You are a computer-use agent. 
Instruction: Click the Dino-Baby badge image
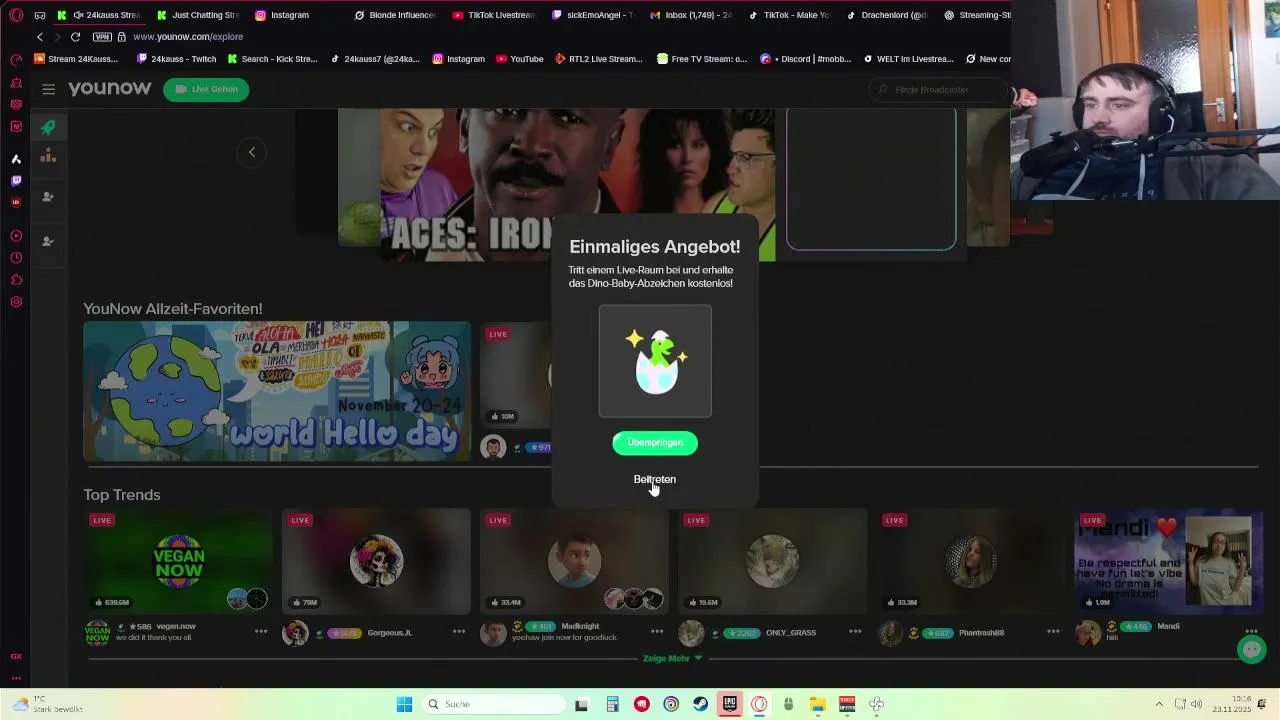point(655,361)
